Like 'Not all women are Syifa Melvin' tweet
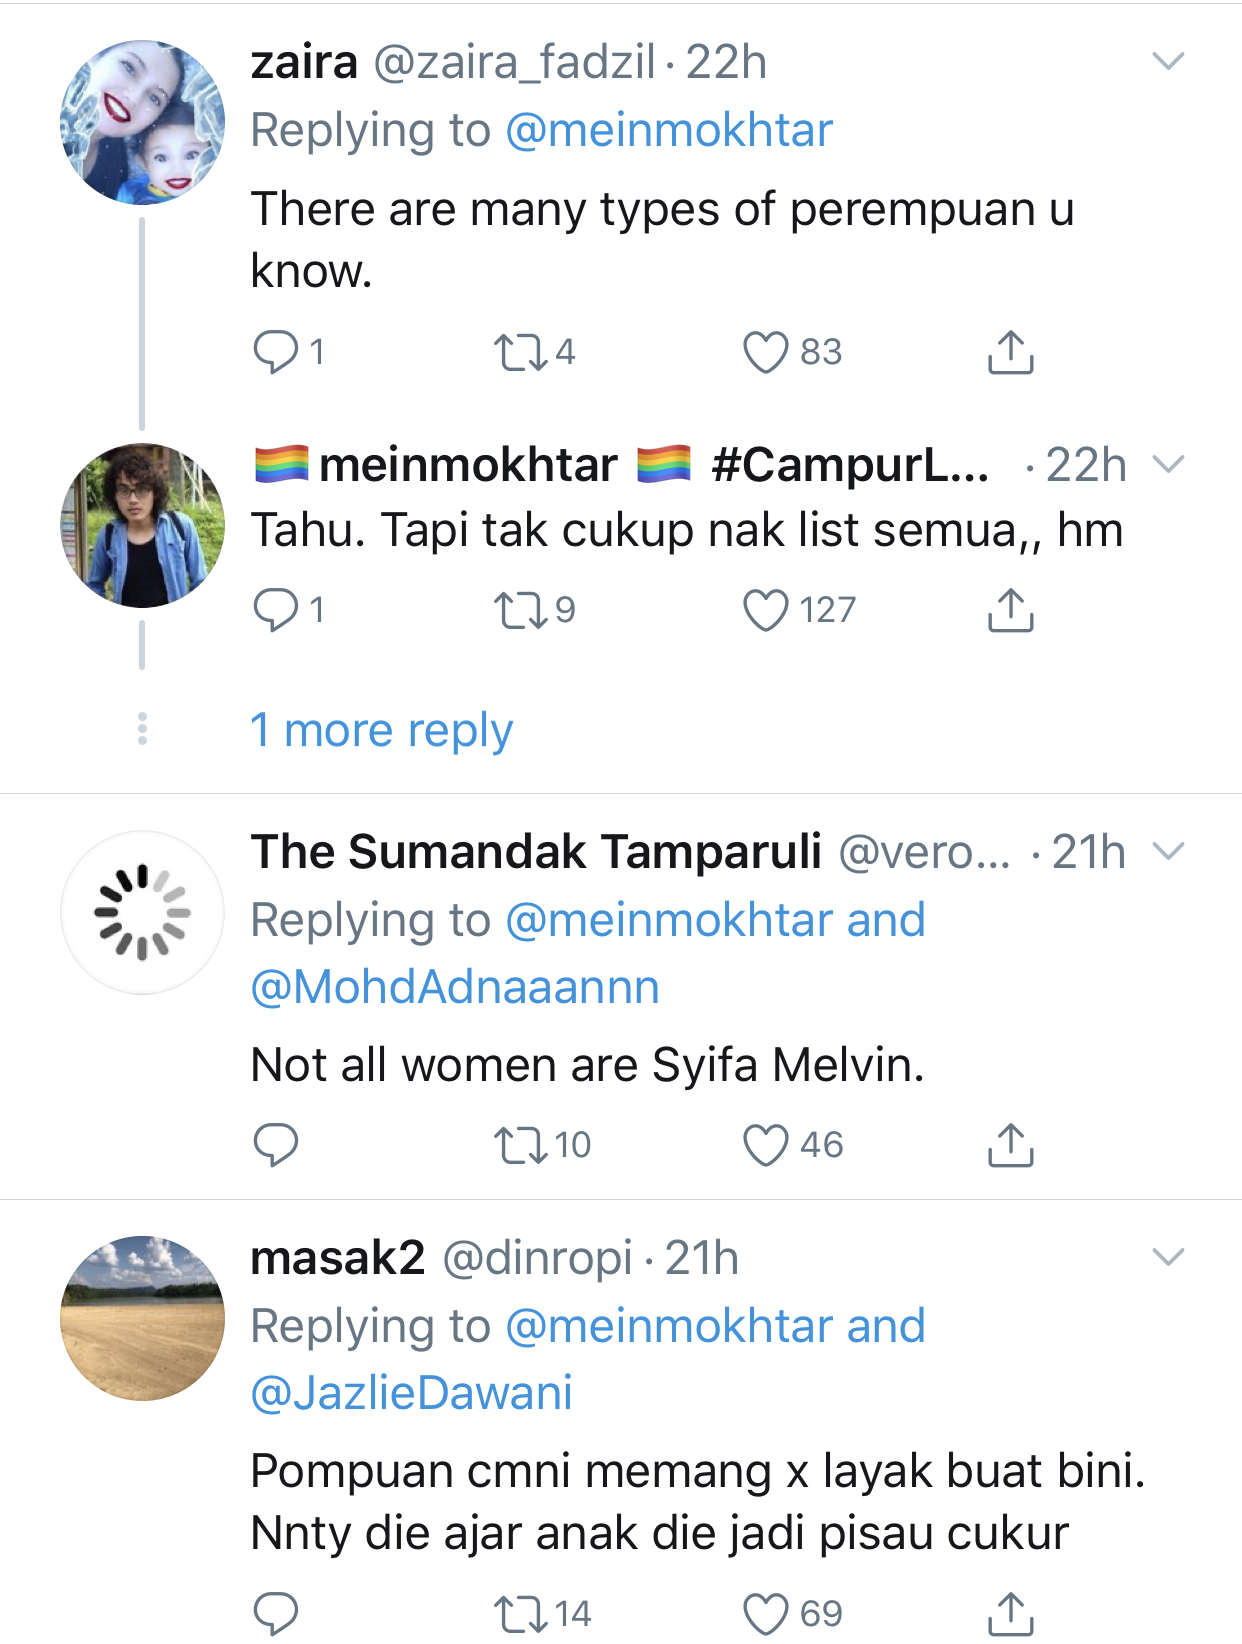 click(x=766, y=1145)
